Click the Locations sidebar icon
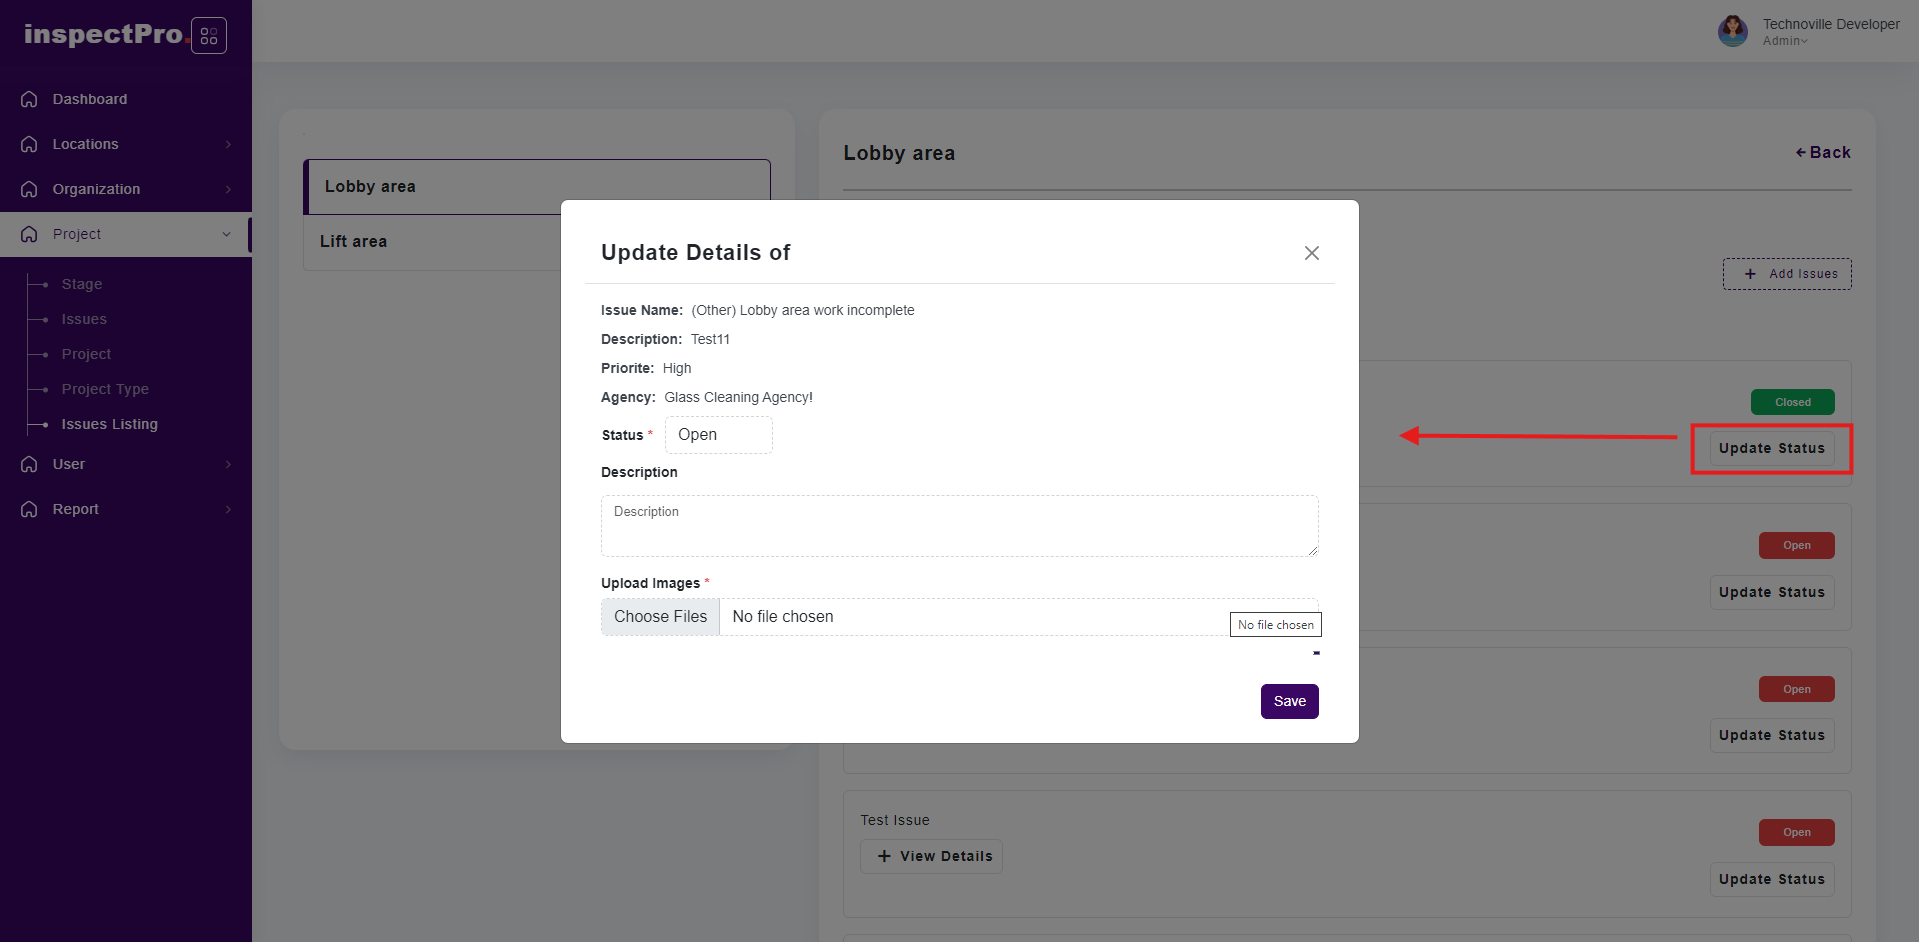The height and width of the screenshot is (942, 1919). pos(29,144)
